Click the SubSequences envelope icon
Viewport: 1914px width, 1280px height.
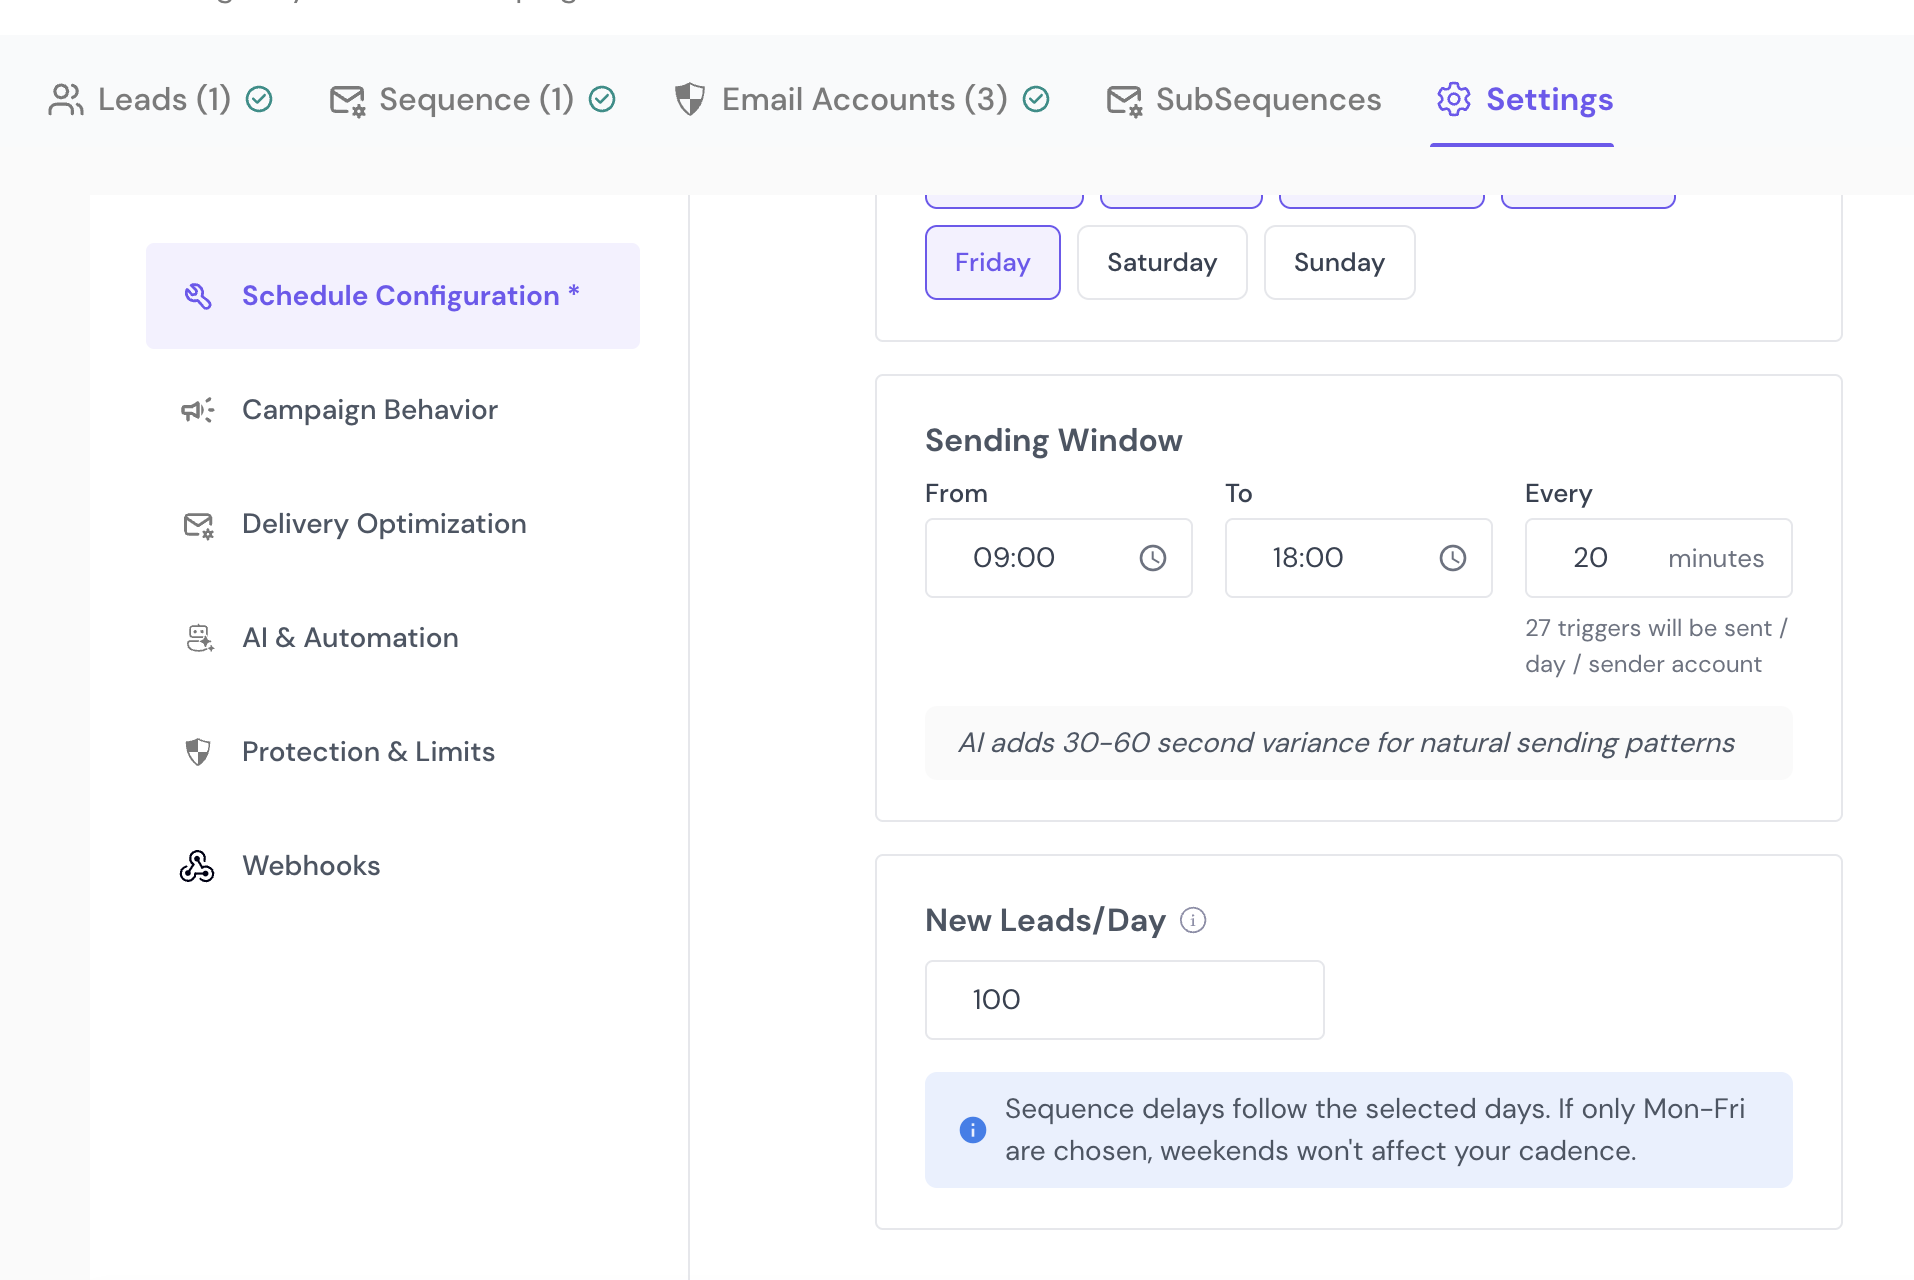pyautogui.click(x=1124, y=100)
